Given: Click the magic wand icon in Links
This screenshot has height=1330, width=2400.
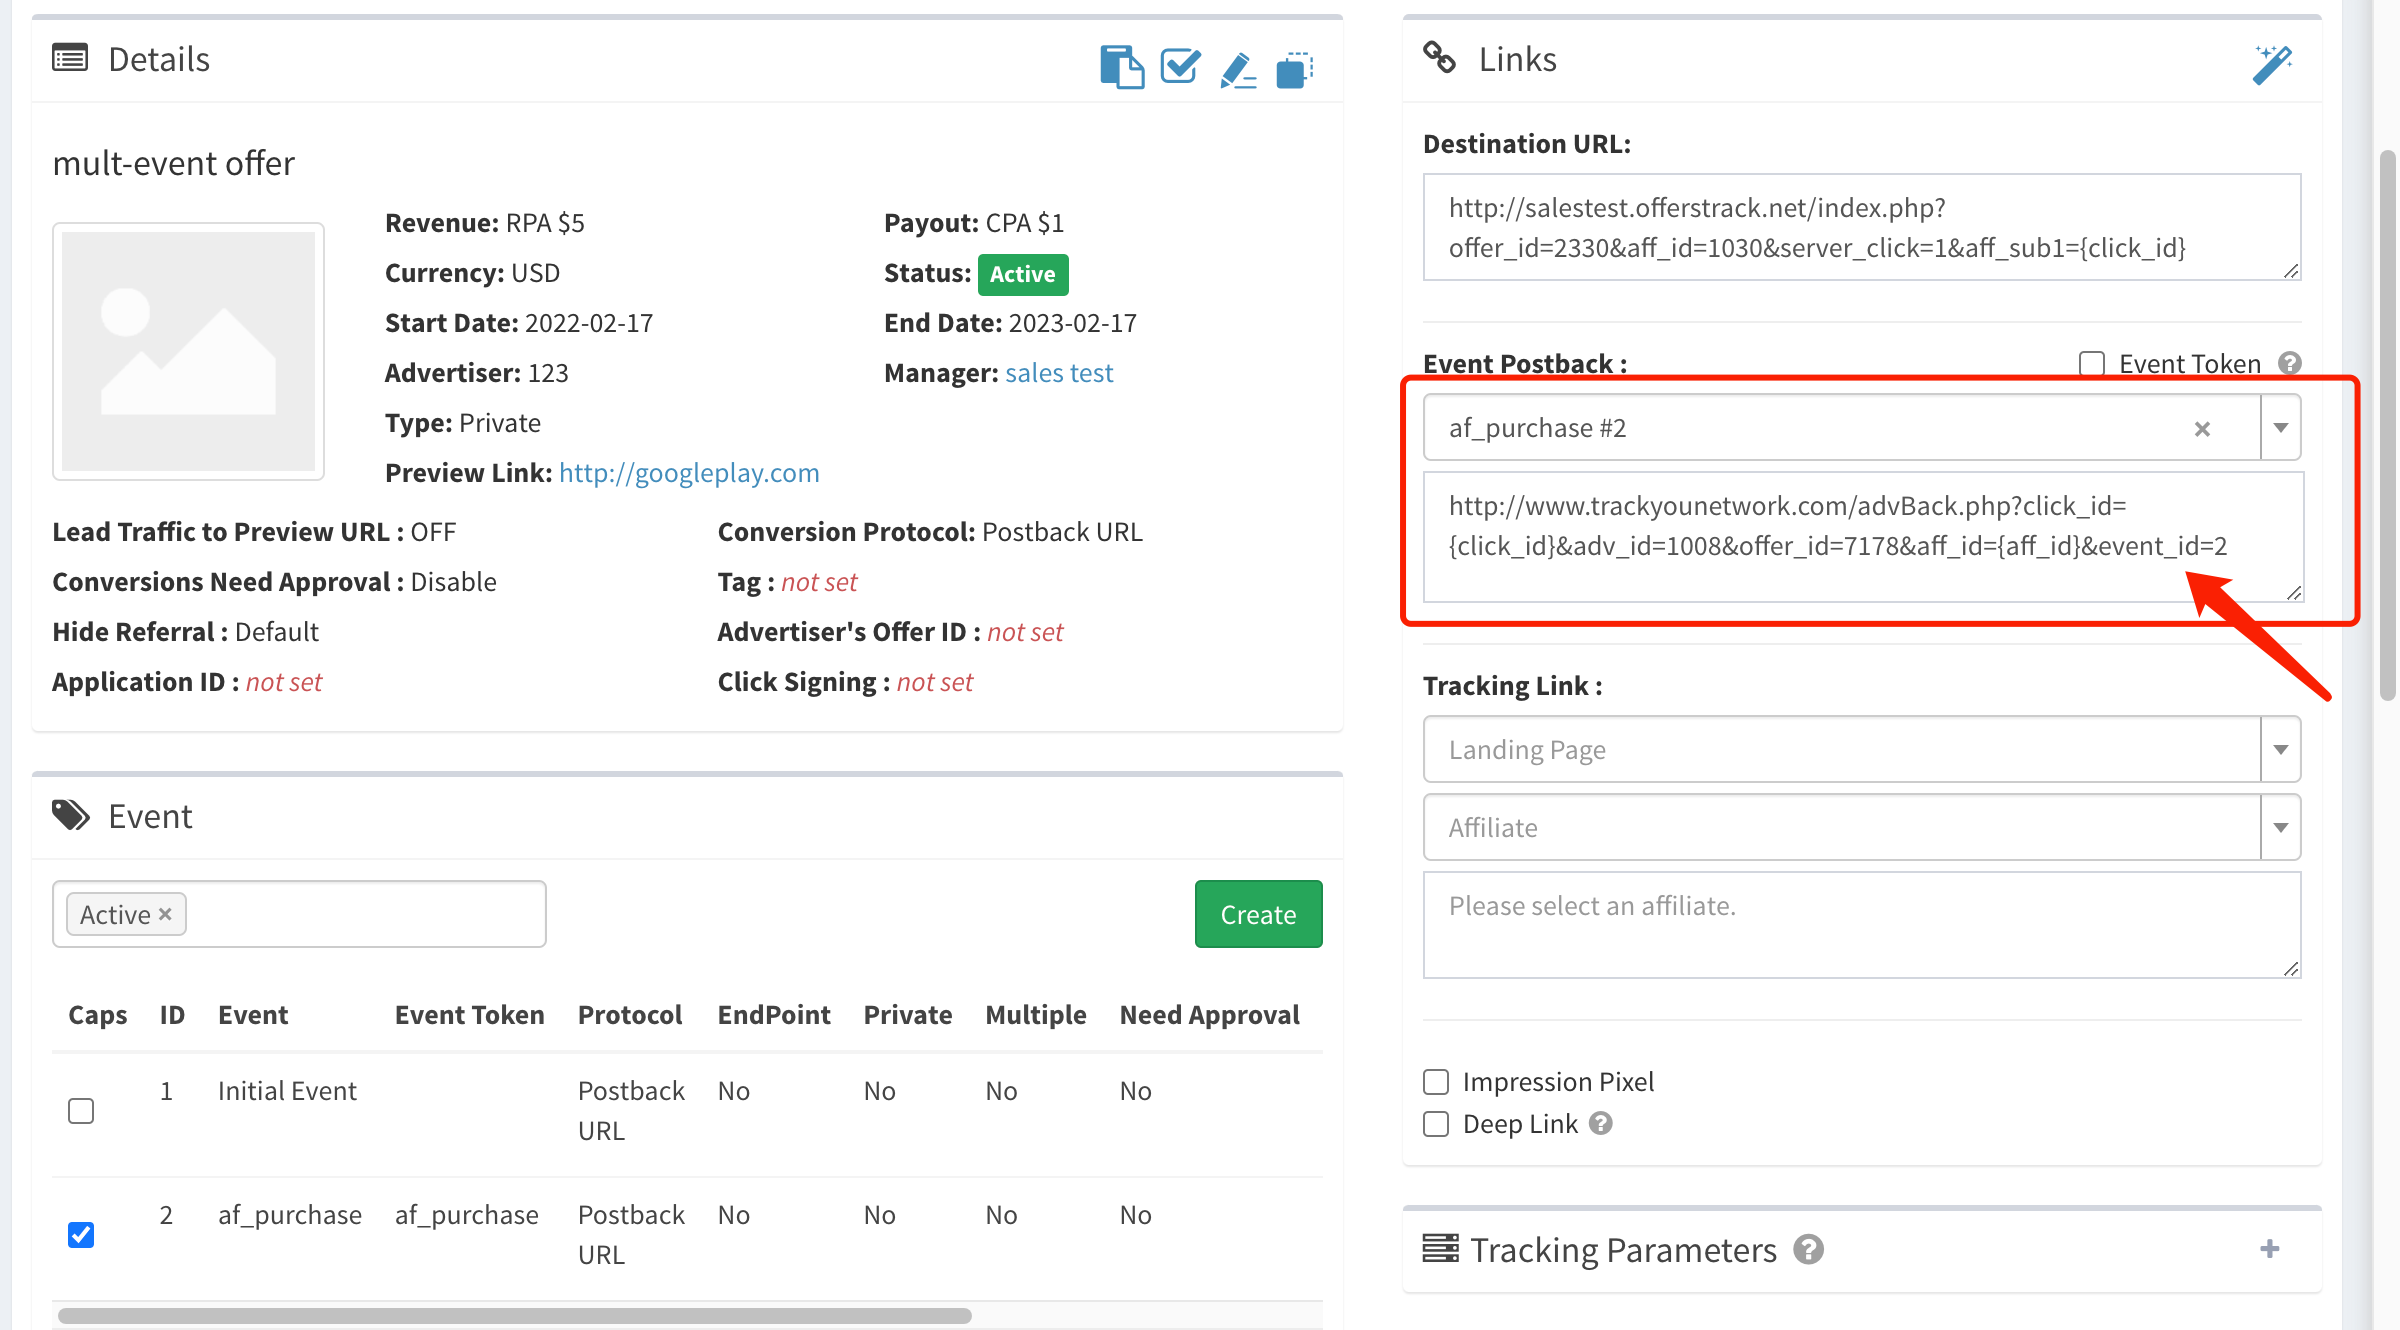Looking at the screenshot, I should point(2272,65).
